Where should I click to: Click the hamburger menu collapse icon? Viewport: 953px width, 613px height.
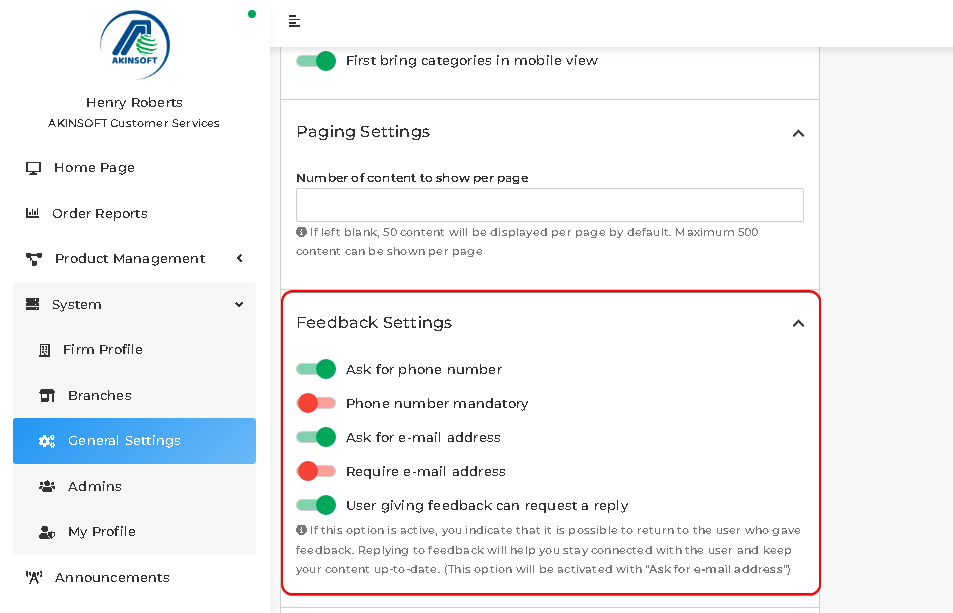pyautogui.click(x=294, y=21)
